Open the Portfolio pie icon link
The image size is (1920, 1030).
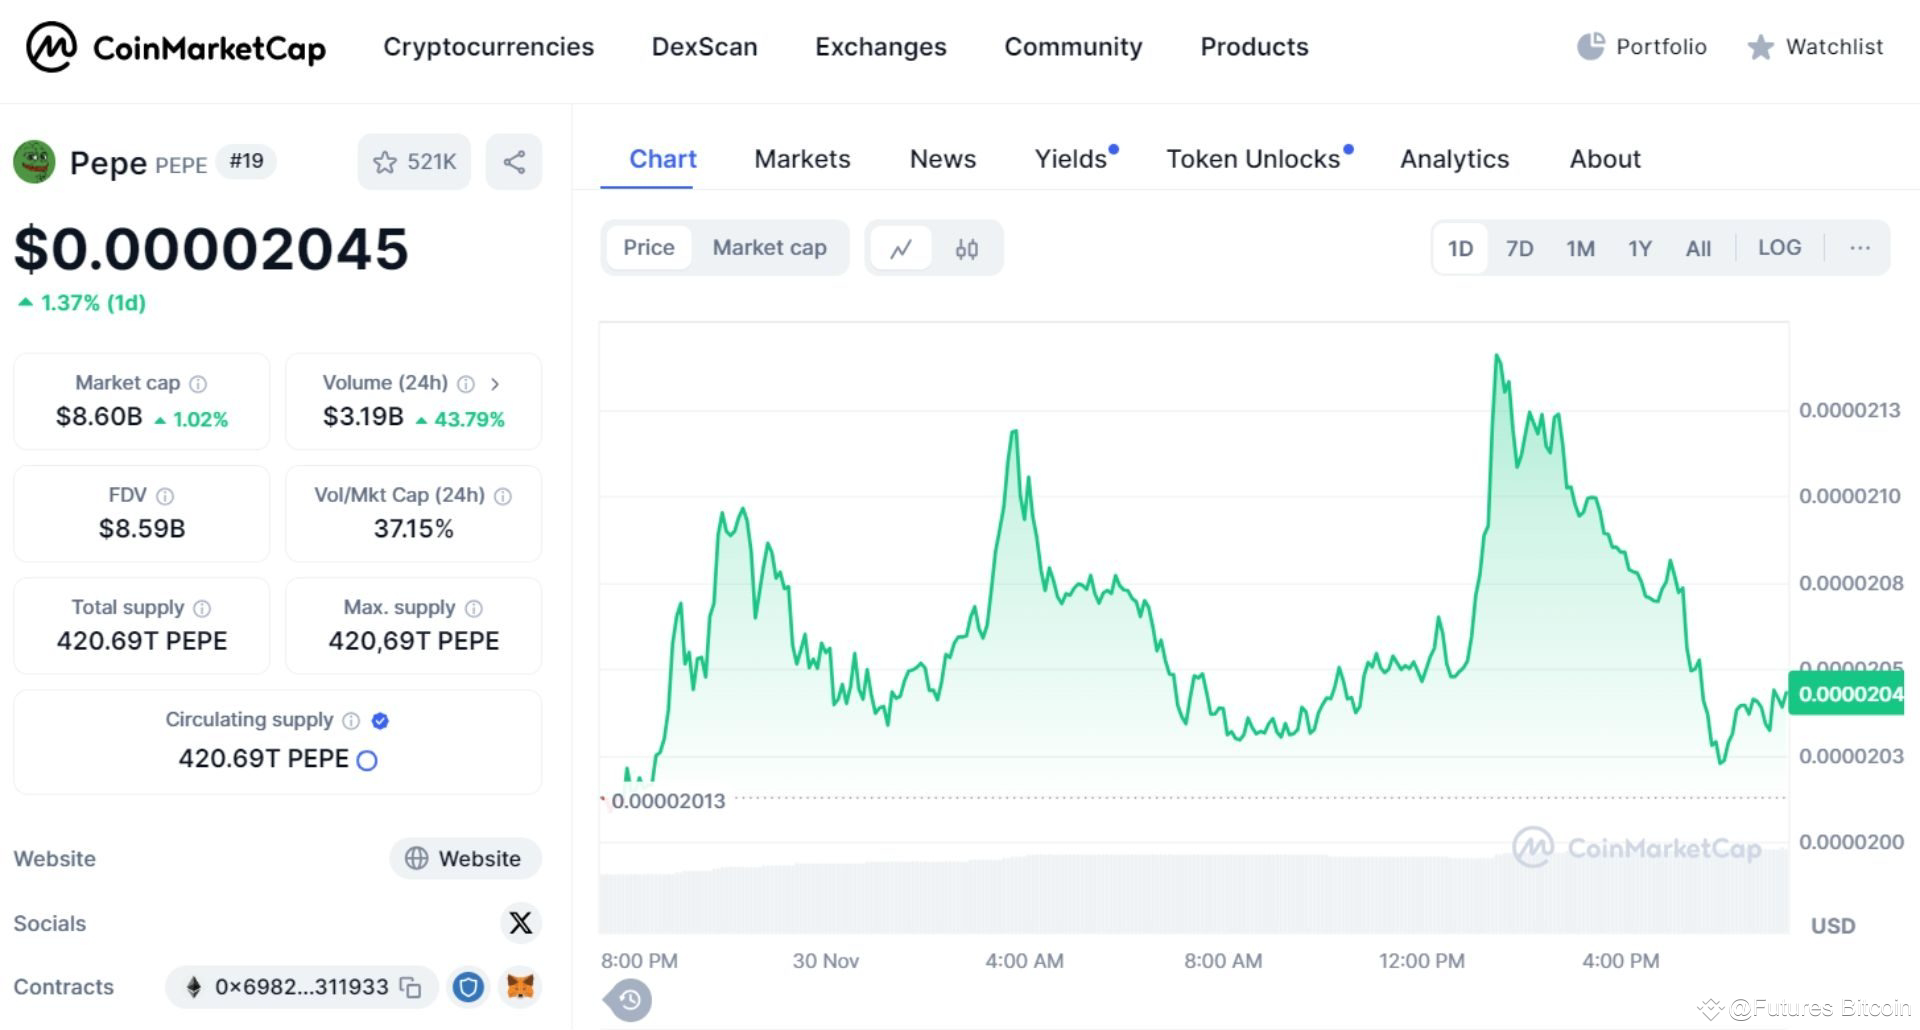tap(1642, 47)
